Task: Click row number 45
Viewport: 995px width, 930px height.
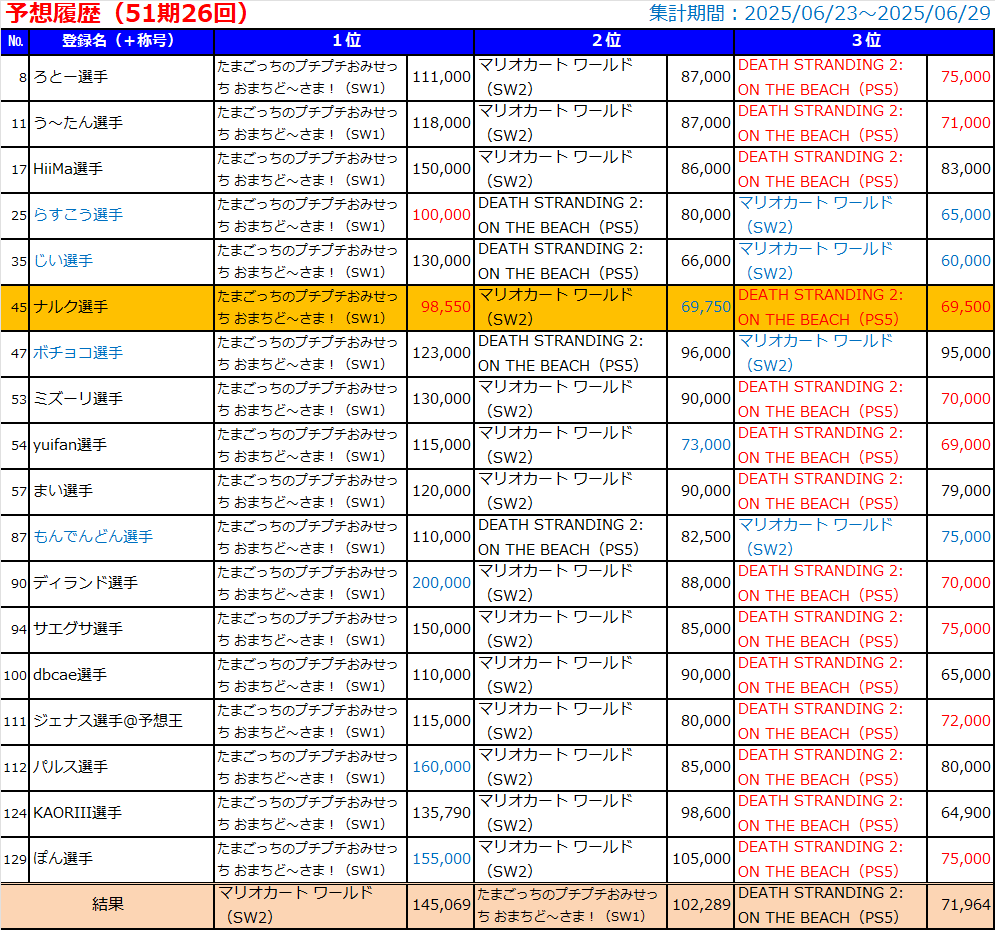Action: click(19, 308)
